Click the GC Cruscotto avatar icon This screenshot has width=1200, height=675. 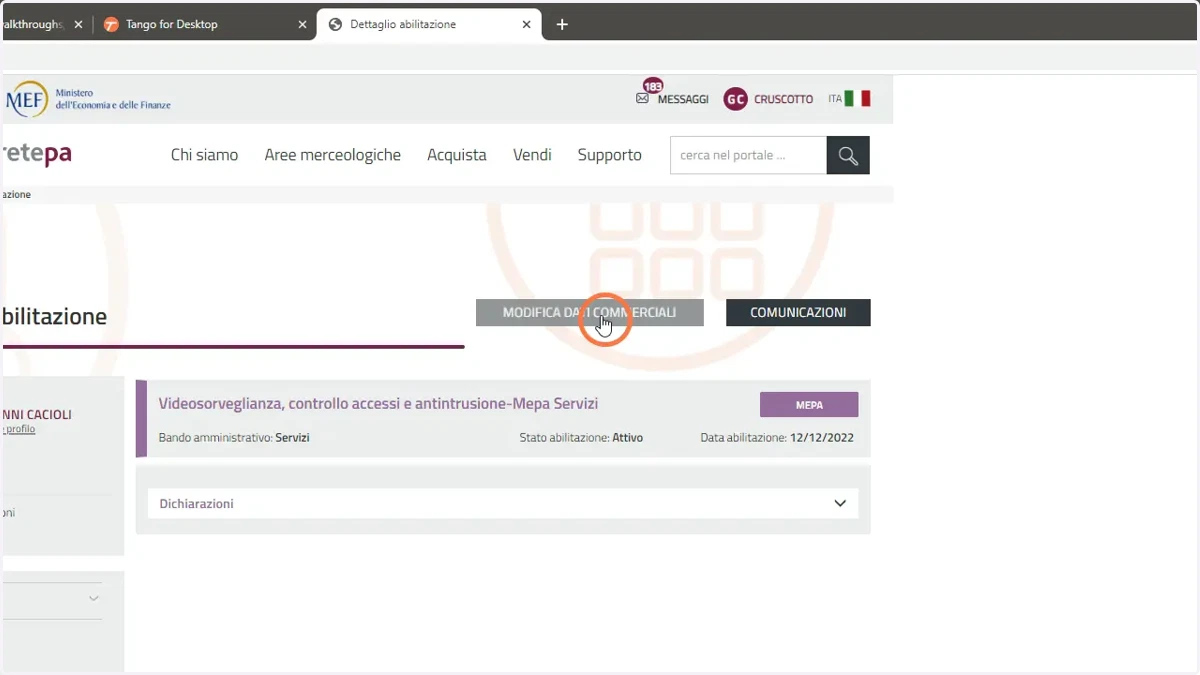(735, 99)
